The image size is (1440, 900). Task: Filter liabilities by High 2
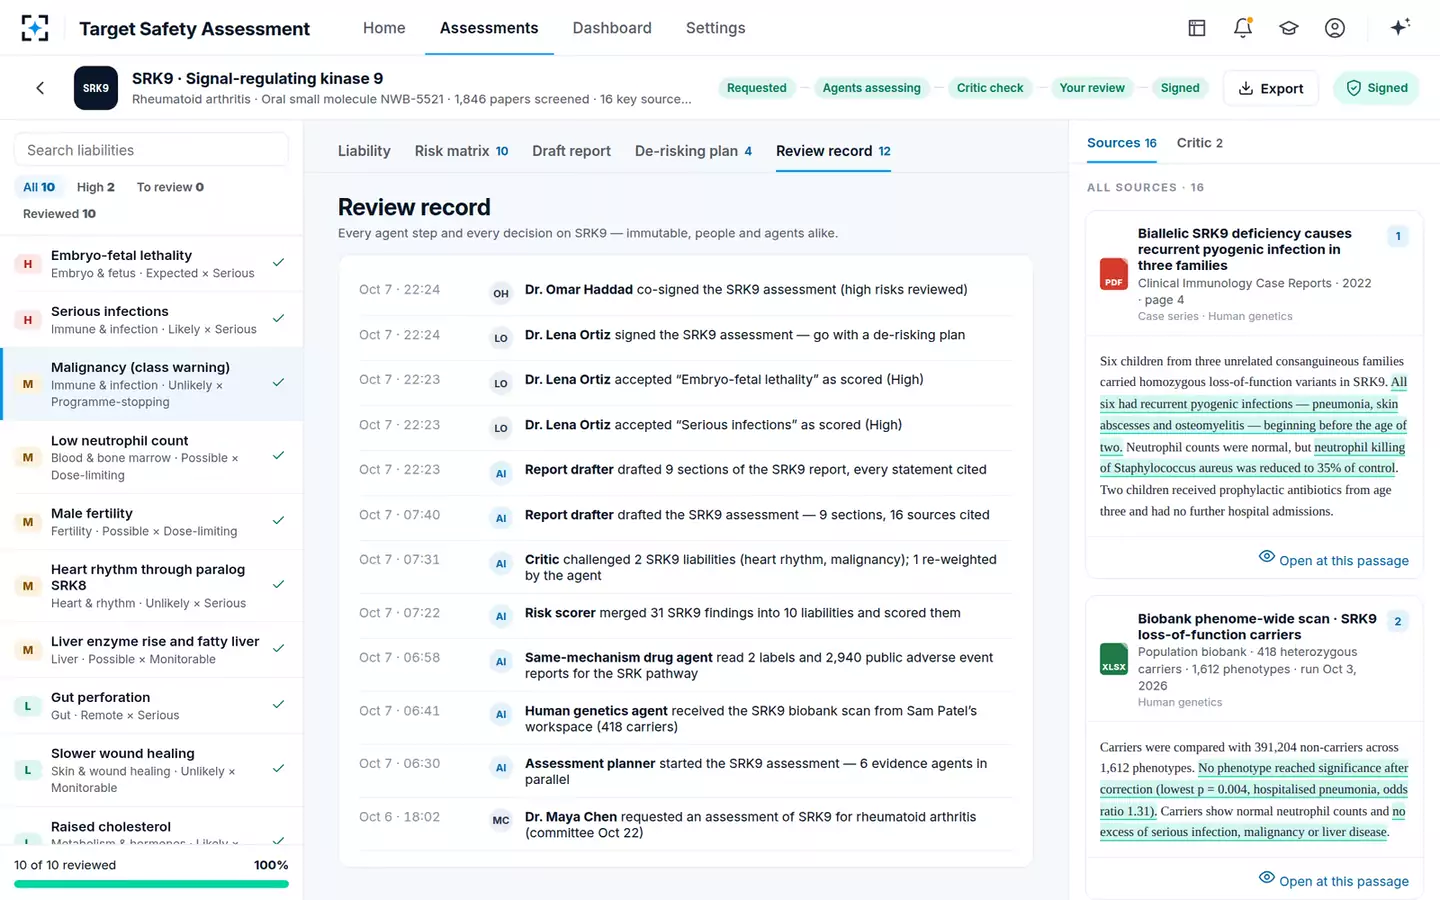96,187
